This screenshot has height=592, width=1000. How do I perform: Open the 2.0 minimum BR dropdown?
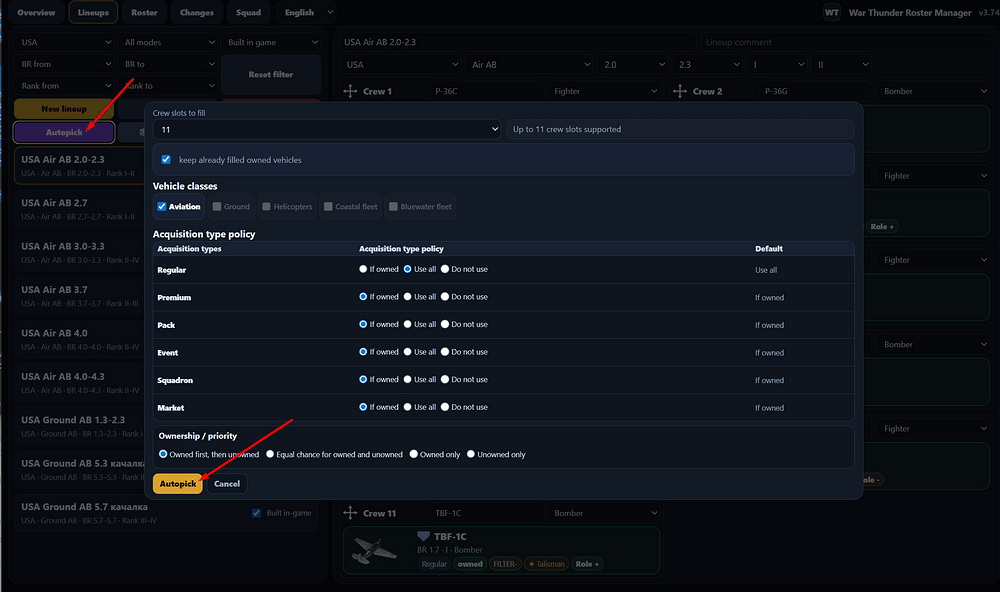[633, 64]
